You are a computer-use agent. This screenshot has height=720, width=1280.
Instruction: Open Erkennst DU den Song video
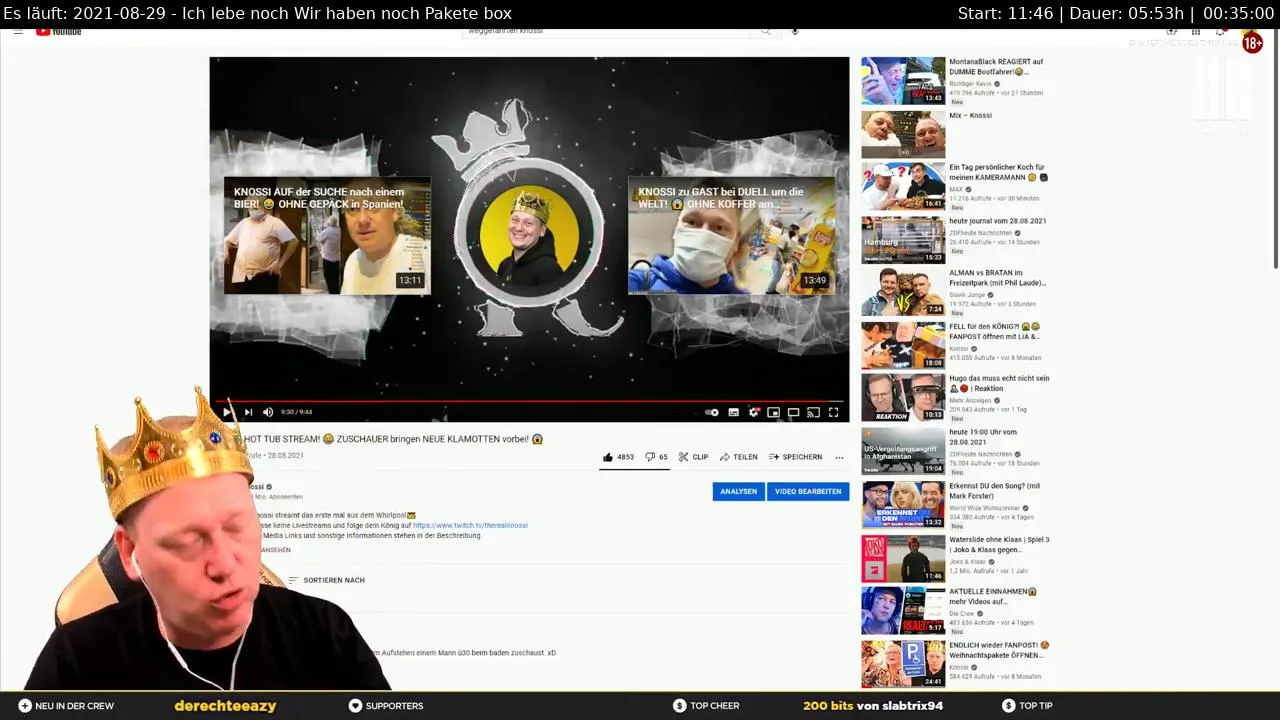pos(903,505)
